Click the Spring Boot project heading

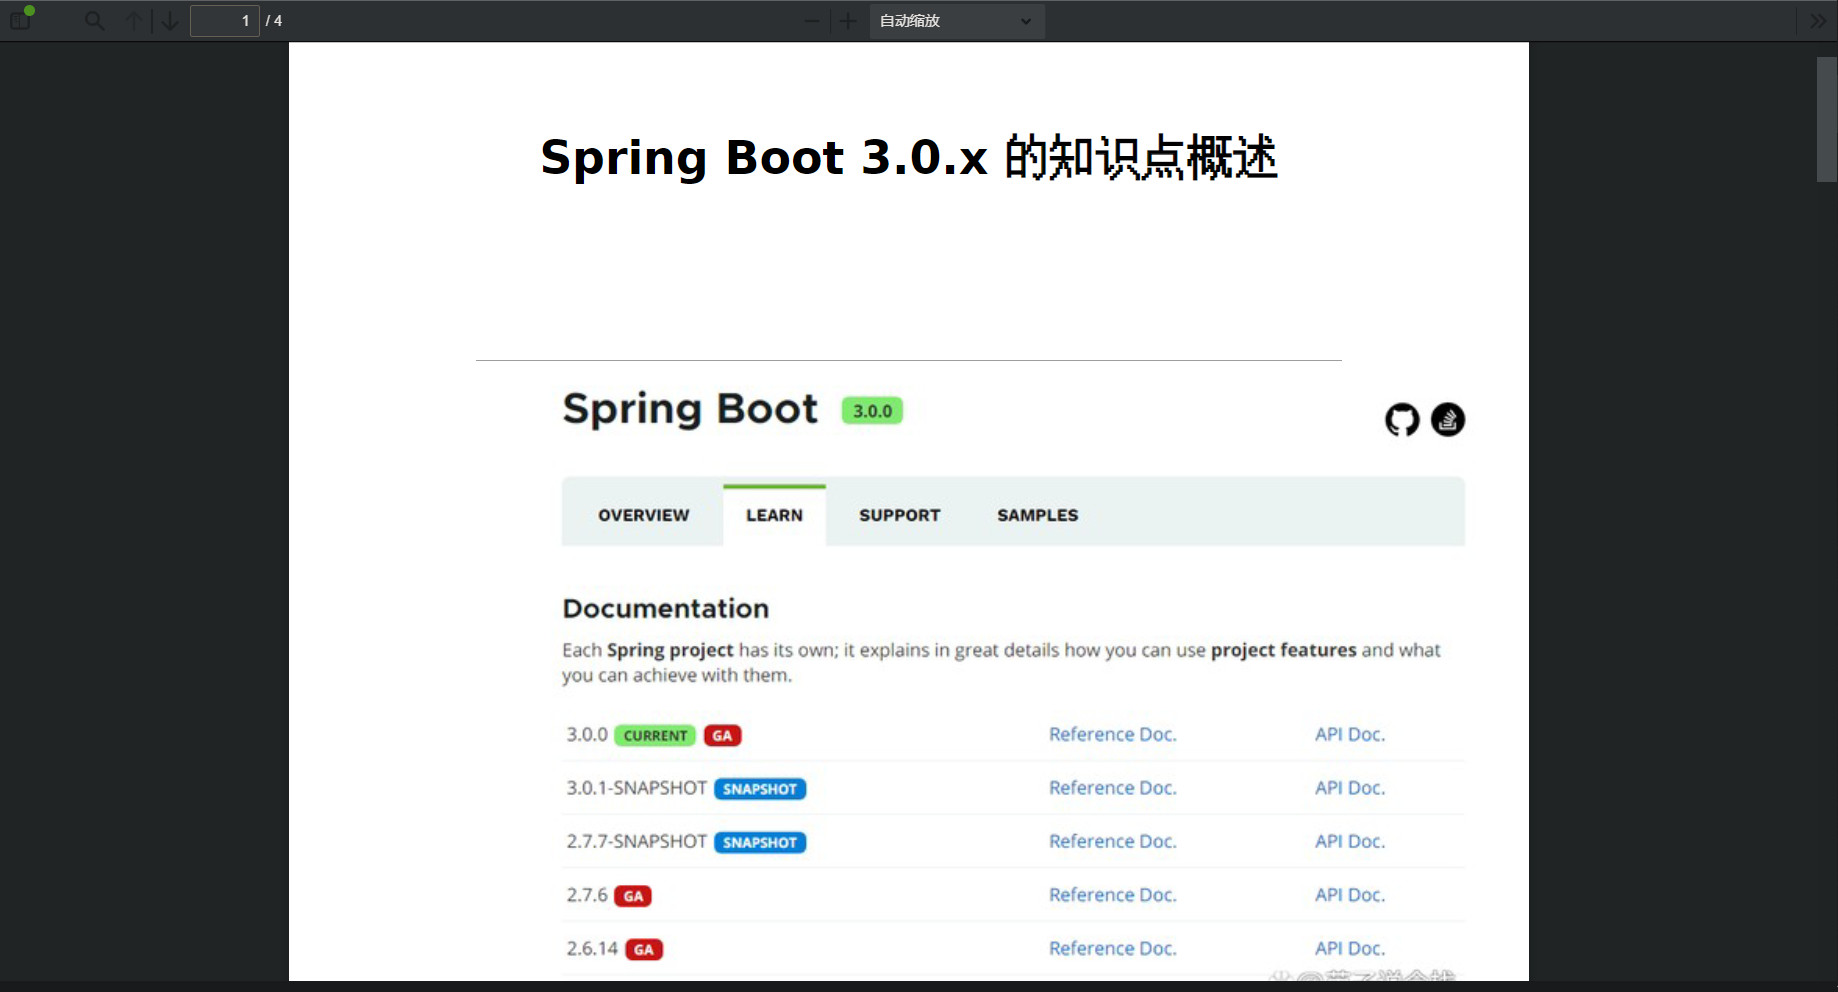690,409
